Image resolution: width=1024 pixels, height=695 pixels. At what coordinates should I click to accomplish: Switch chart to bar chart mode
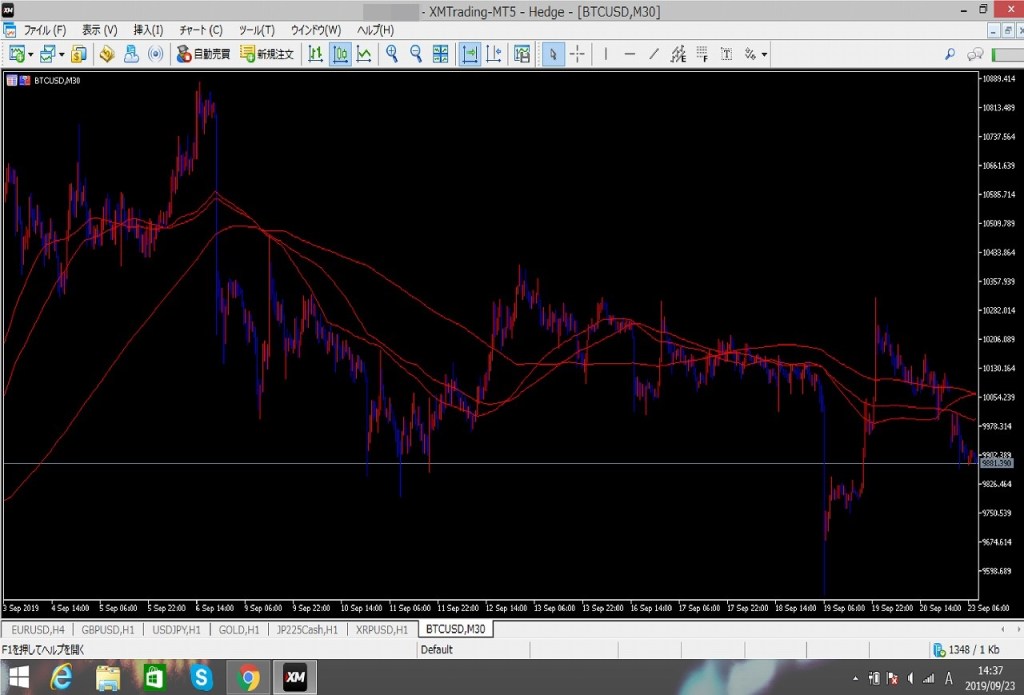point(316,54)
